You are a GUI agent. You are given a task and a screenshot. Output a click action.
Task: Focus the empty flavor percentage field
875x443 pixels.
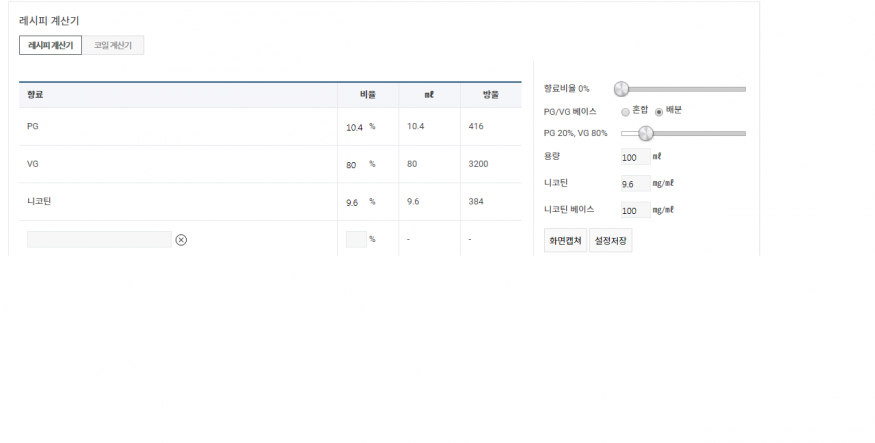click(356, 239)
